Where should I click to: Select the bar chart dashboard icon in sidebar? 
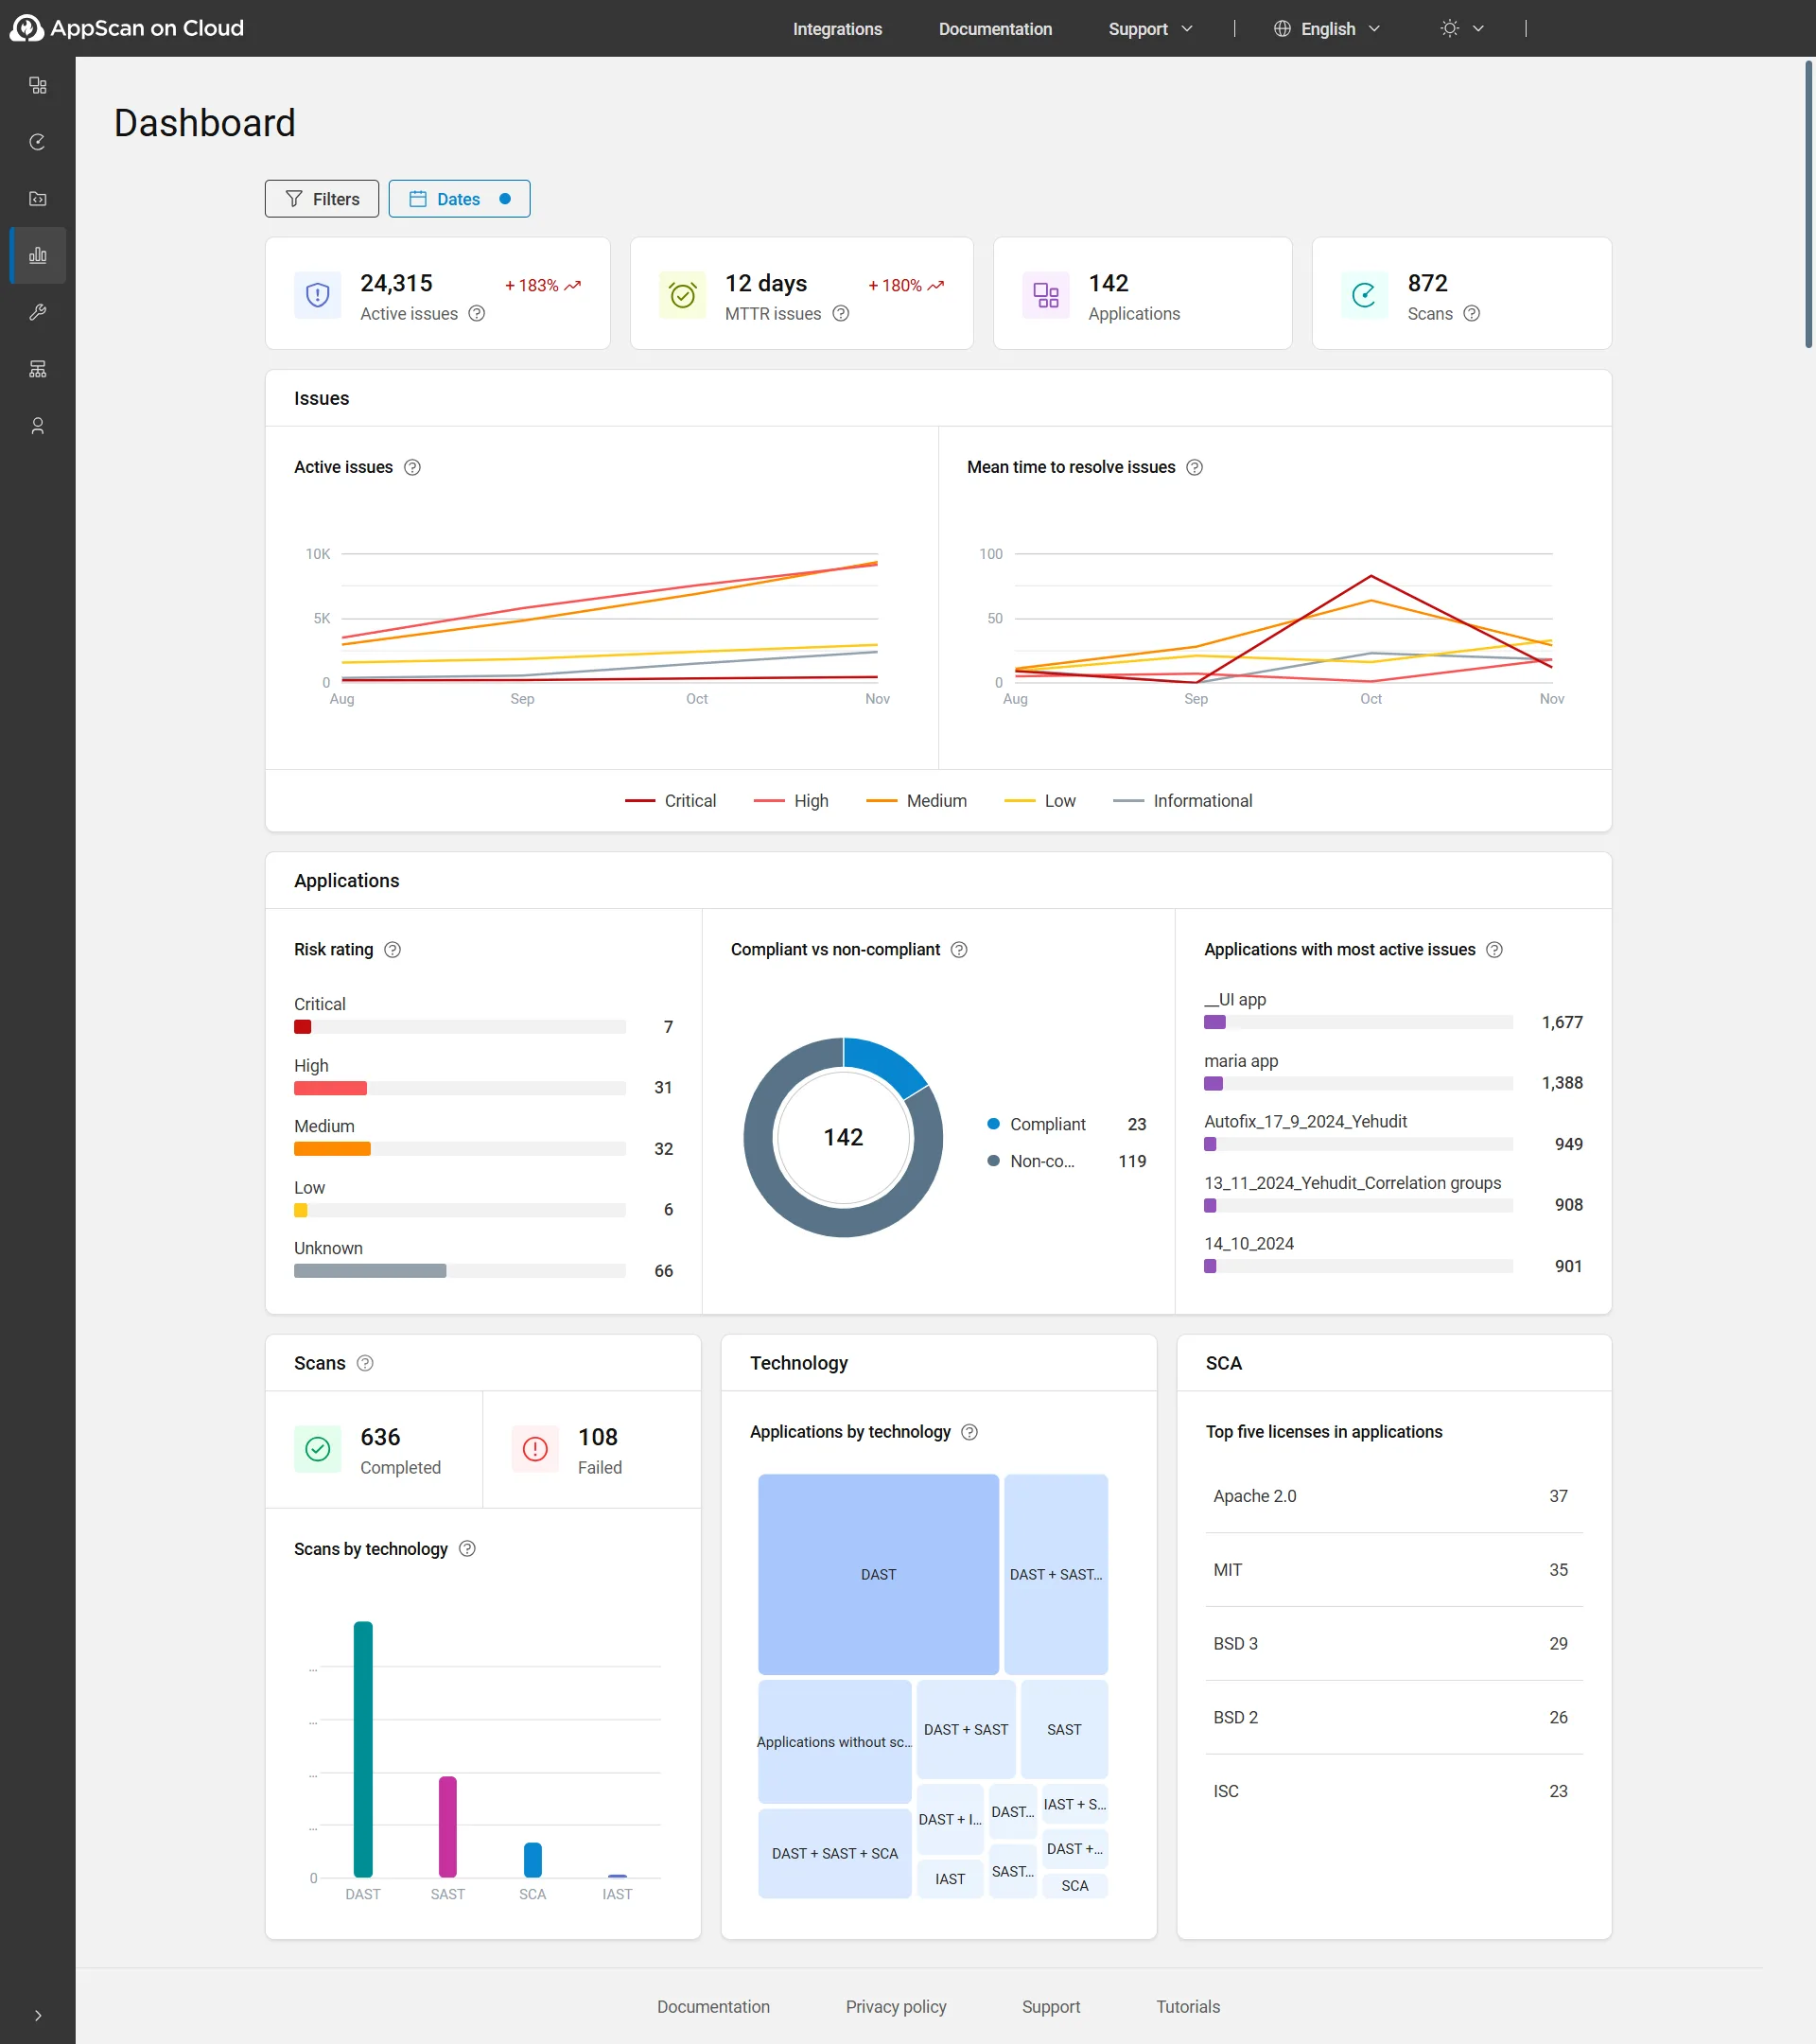point(37,255)
